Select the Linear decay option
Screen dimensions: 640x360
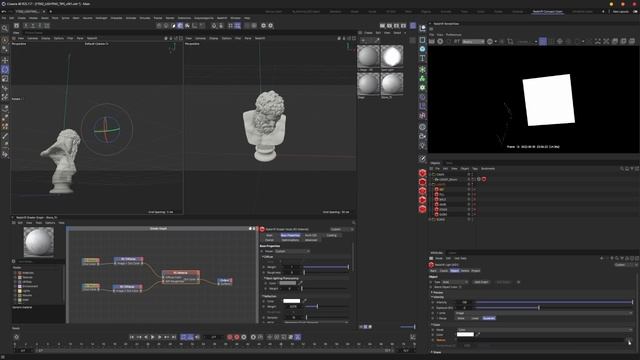point(475,318)
